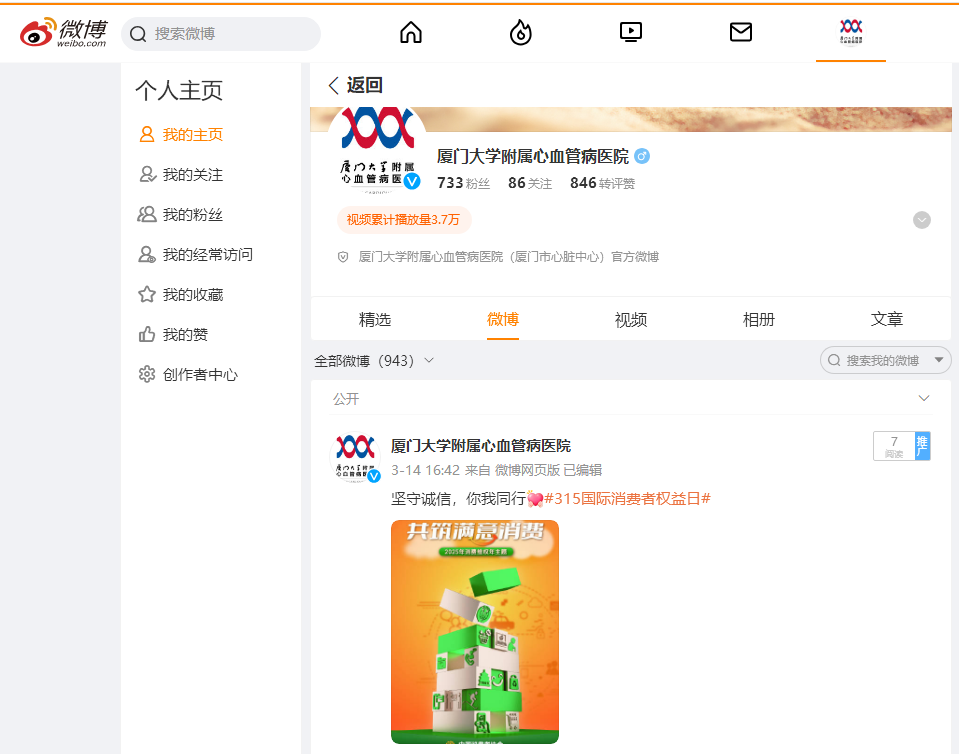Viewport: 959px width, 754px height.
Task: Click the blue V verification badge on the avatar
Action: coord(411,181)
